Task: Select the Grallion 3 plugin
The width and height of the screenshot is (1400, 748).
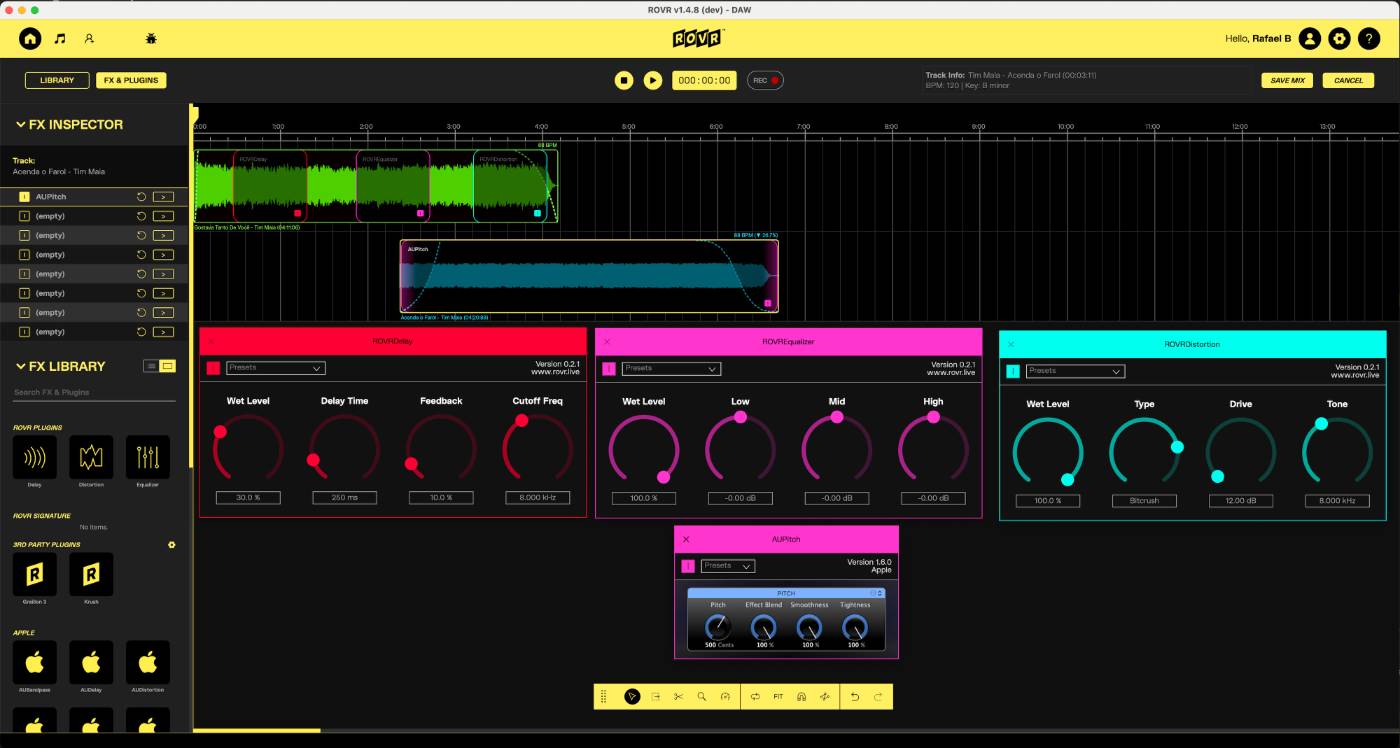Action: pos(35,575)
